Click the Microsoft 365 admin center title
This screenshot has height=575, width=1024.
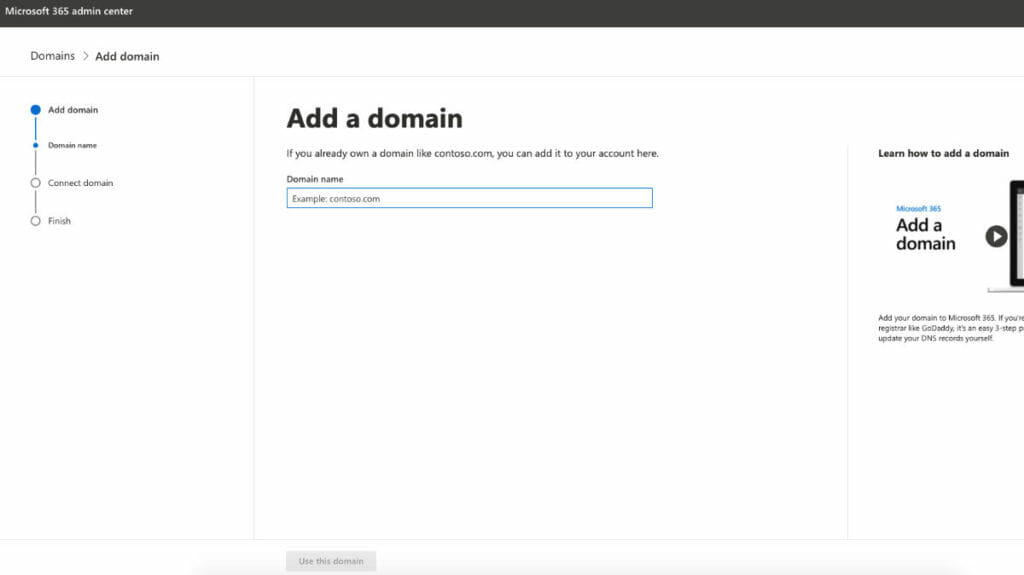pyautogui.click(x=69, y=11)
